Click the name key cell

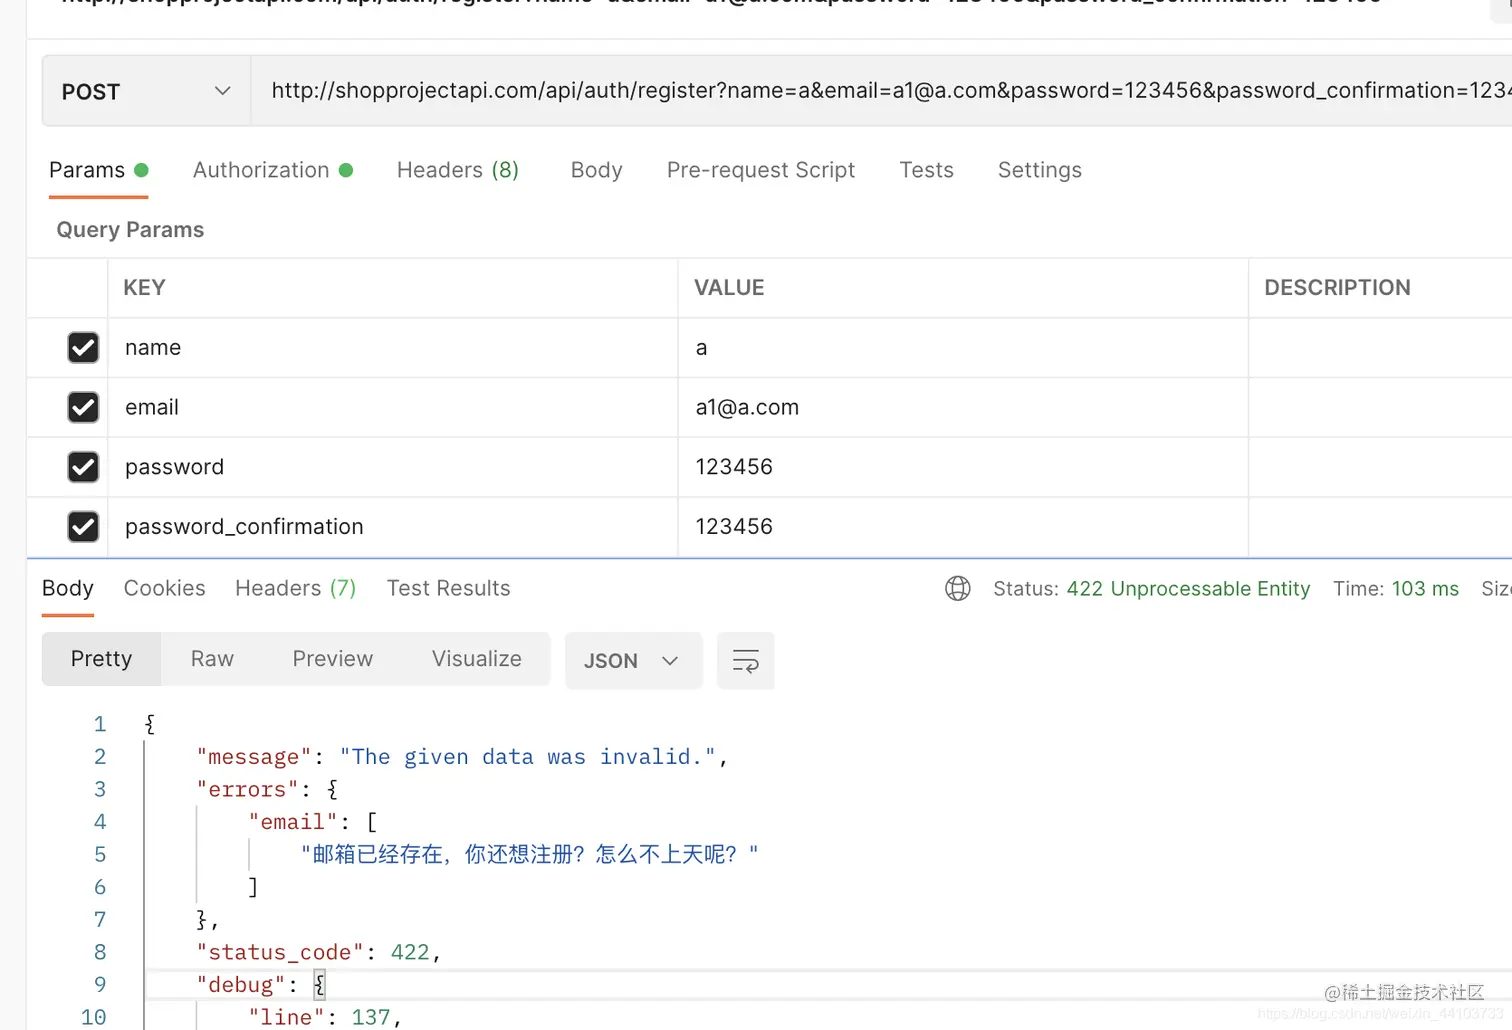(393, 348)
